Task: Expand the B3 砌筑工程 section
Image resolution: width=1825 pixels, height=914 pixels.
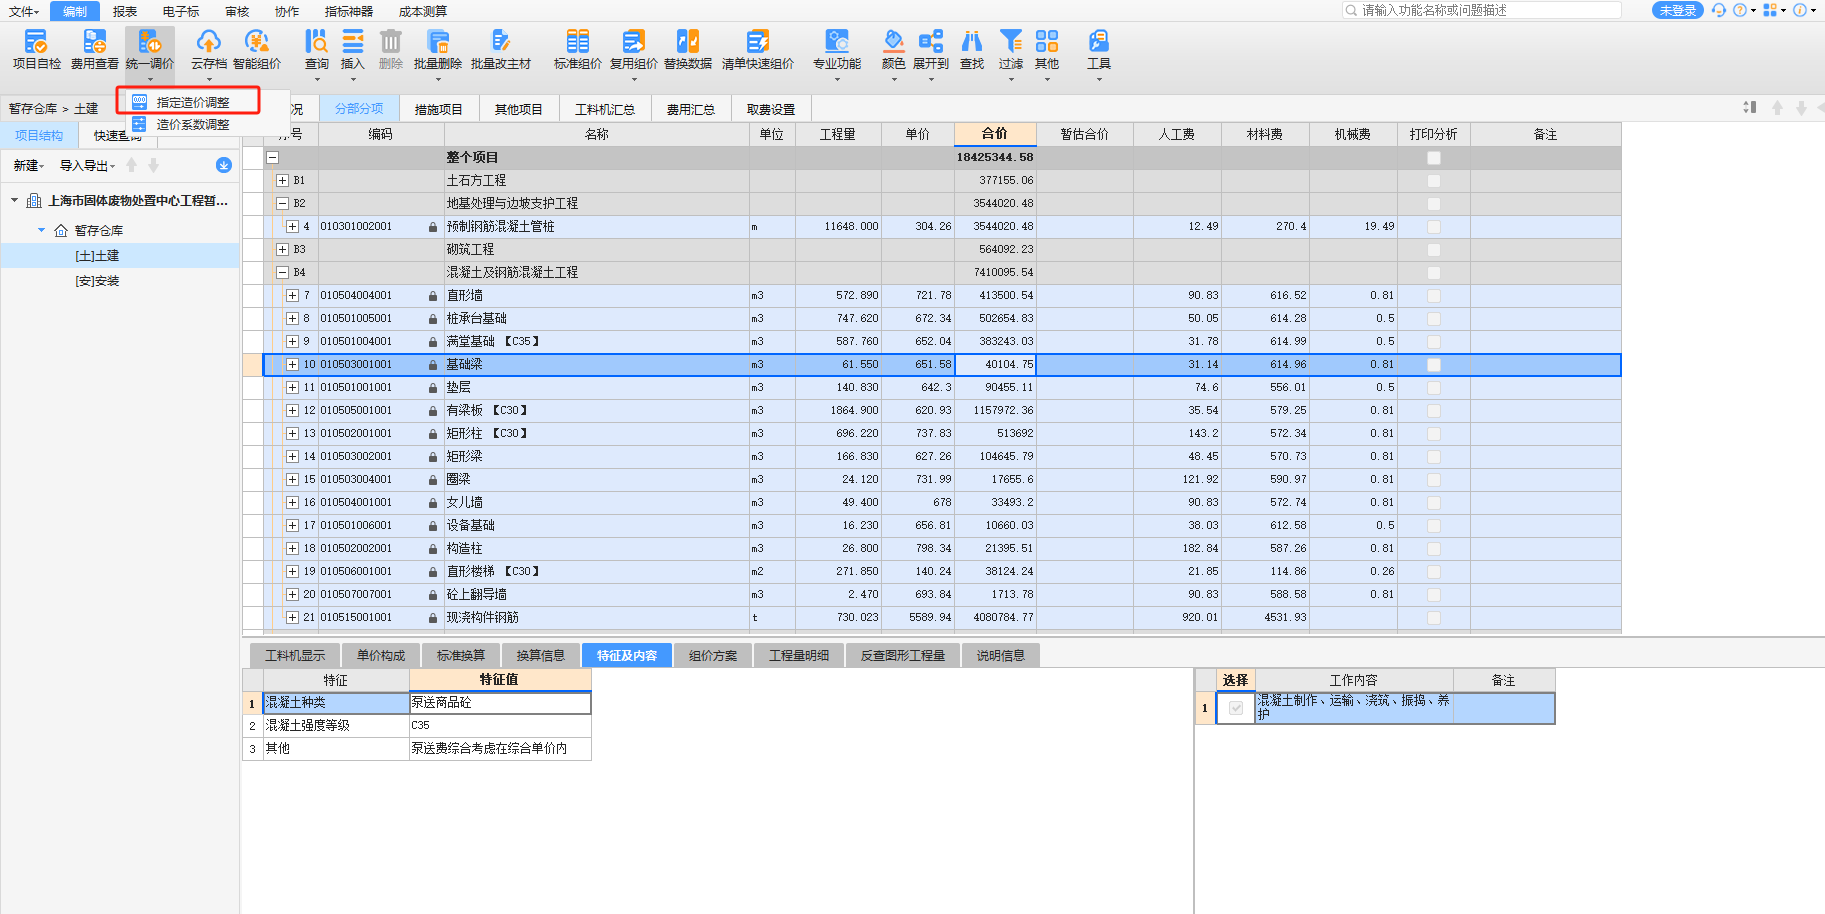Action: [x=282, y=250]
